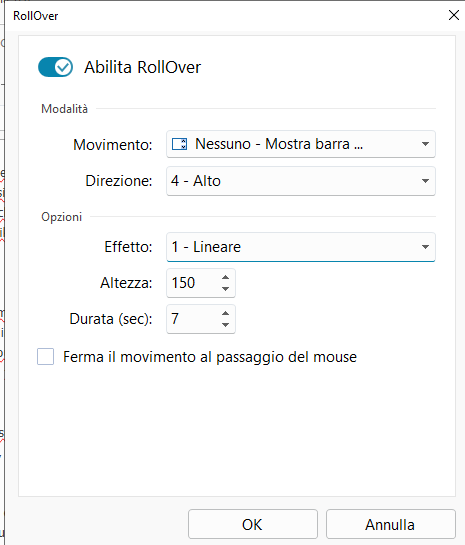Enable Ferma il movimento al passaggio del mouse checkbox
The height and width of the screenshot is (545, 465).
point(46,357)
